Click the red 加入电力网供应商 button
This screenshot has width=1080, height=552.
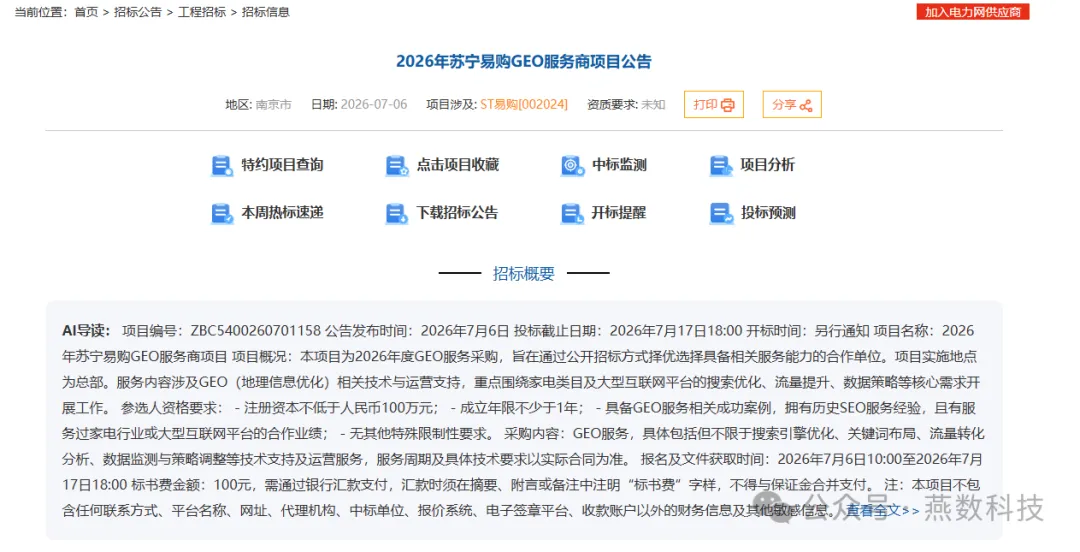(973, 12)
